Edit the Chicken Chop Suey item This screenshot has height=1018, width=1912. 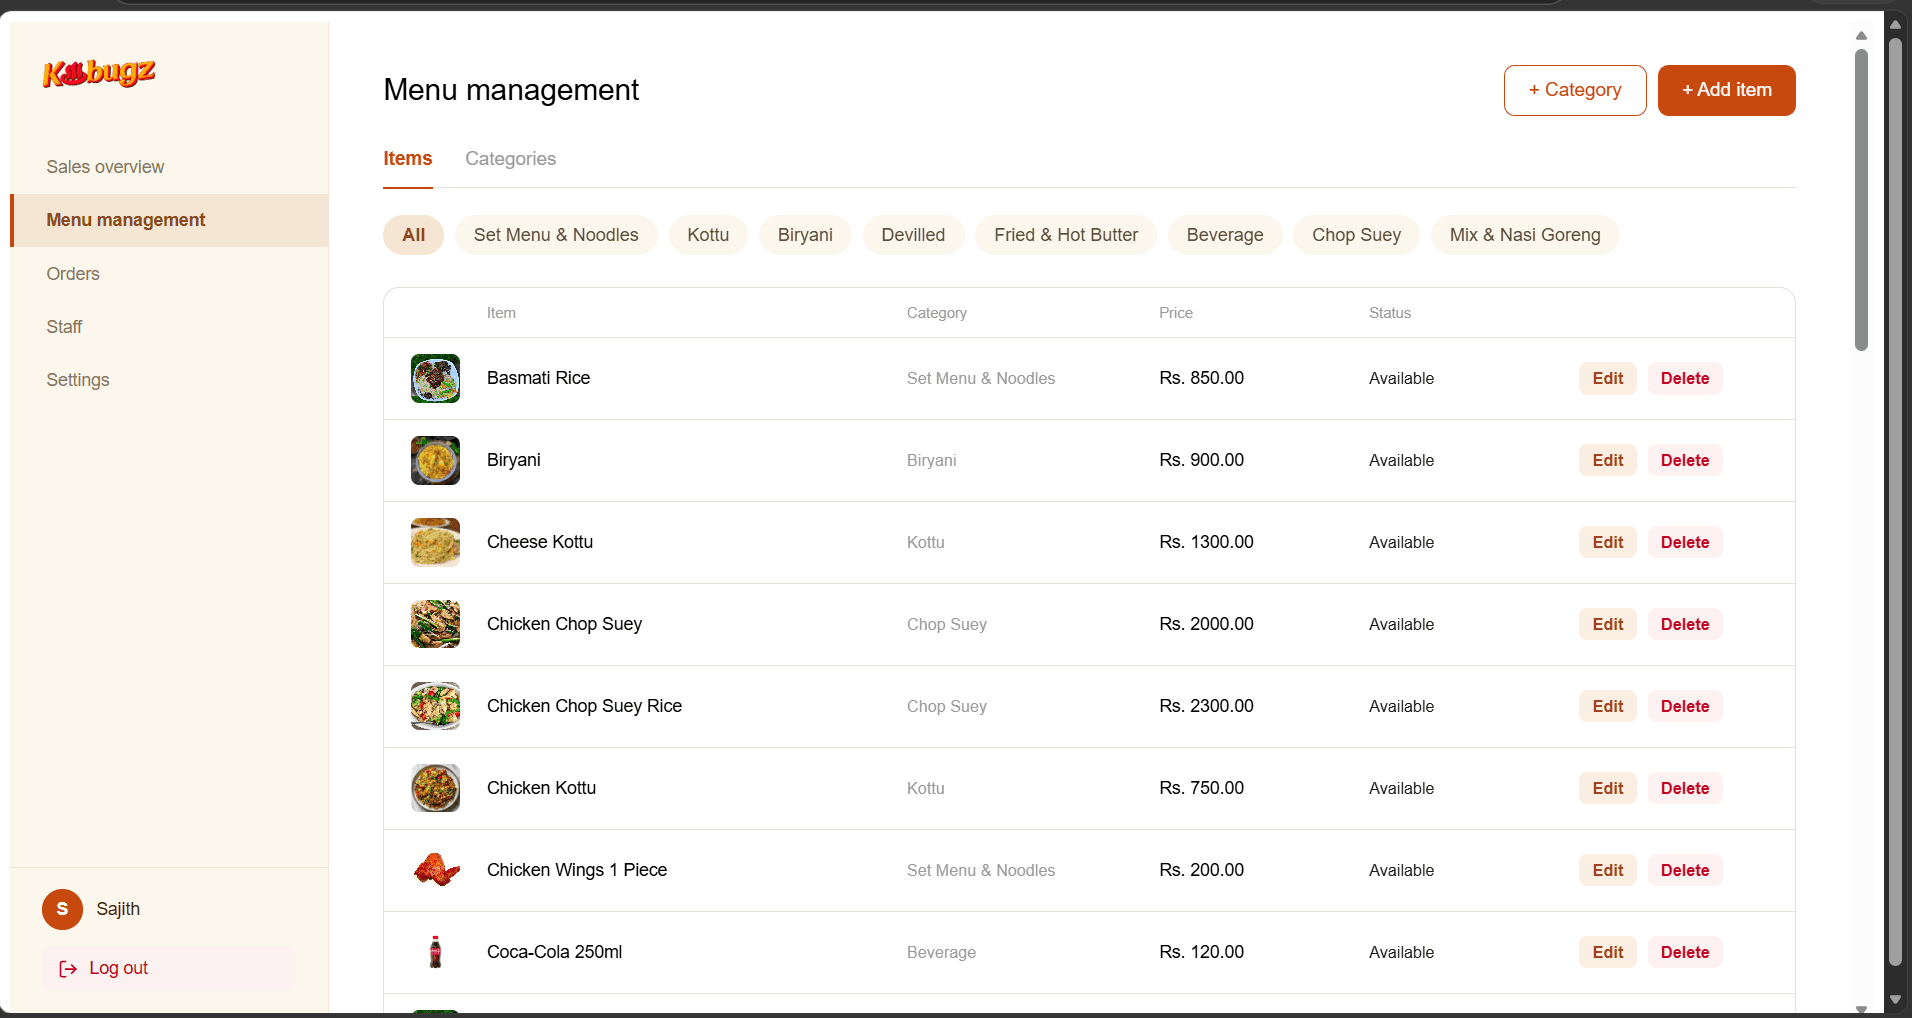pyautogui.click(x=1608, y=624)
